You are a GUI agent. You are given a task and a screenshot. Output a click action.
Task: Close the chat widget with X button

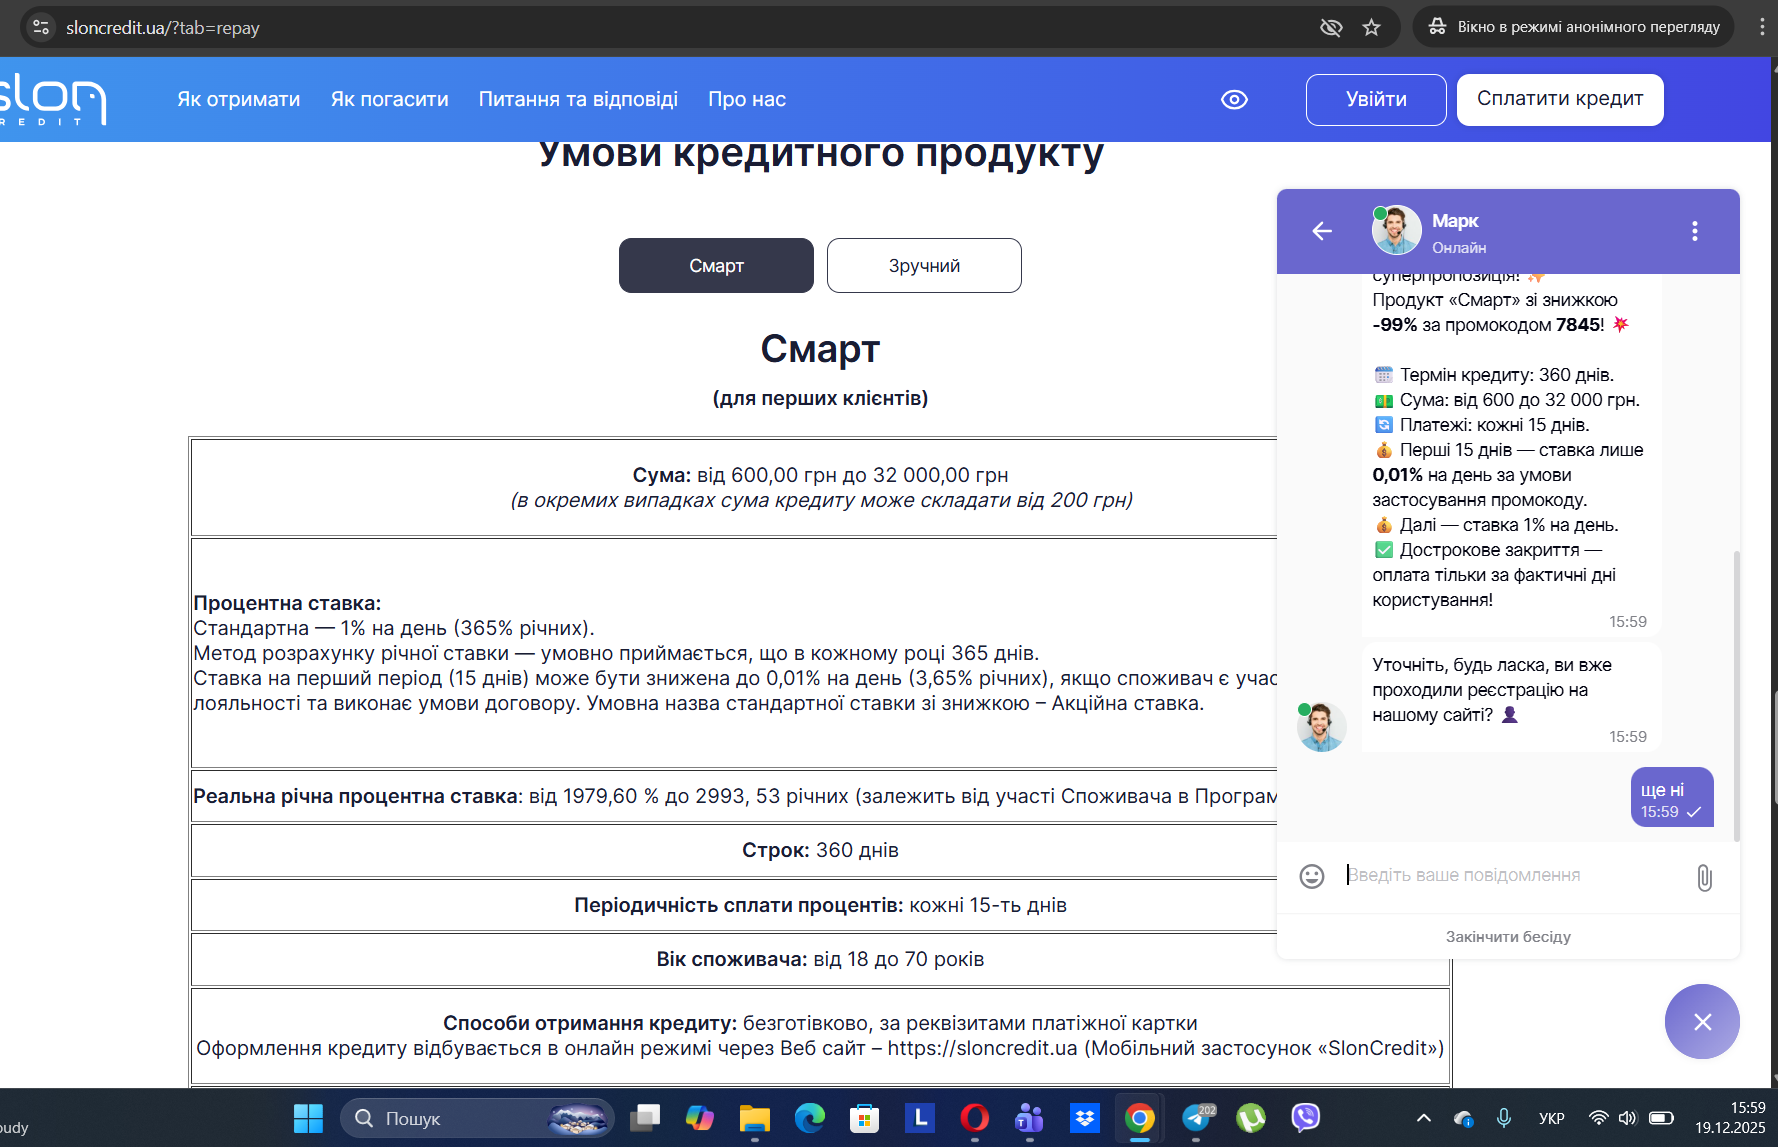pos(1702,1021)
